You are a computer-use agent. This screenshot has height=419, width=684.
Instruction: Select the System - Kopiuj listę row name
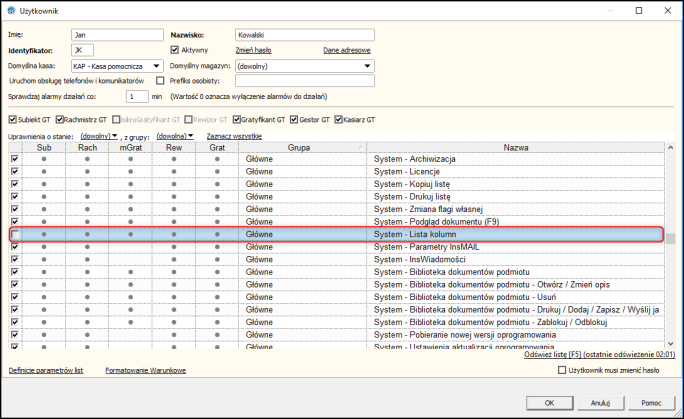pos(411,184)
